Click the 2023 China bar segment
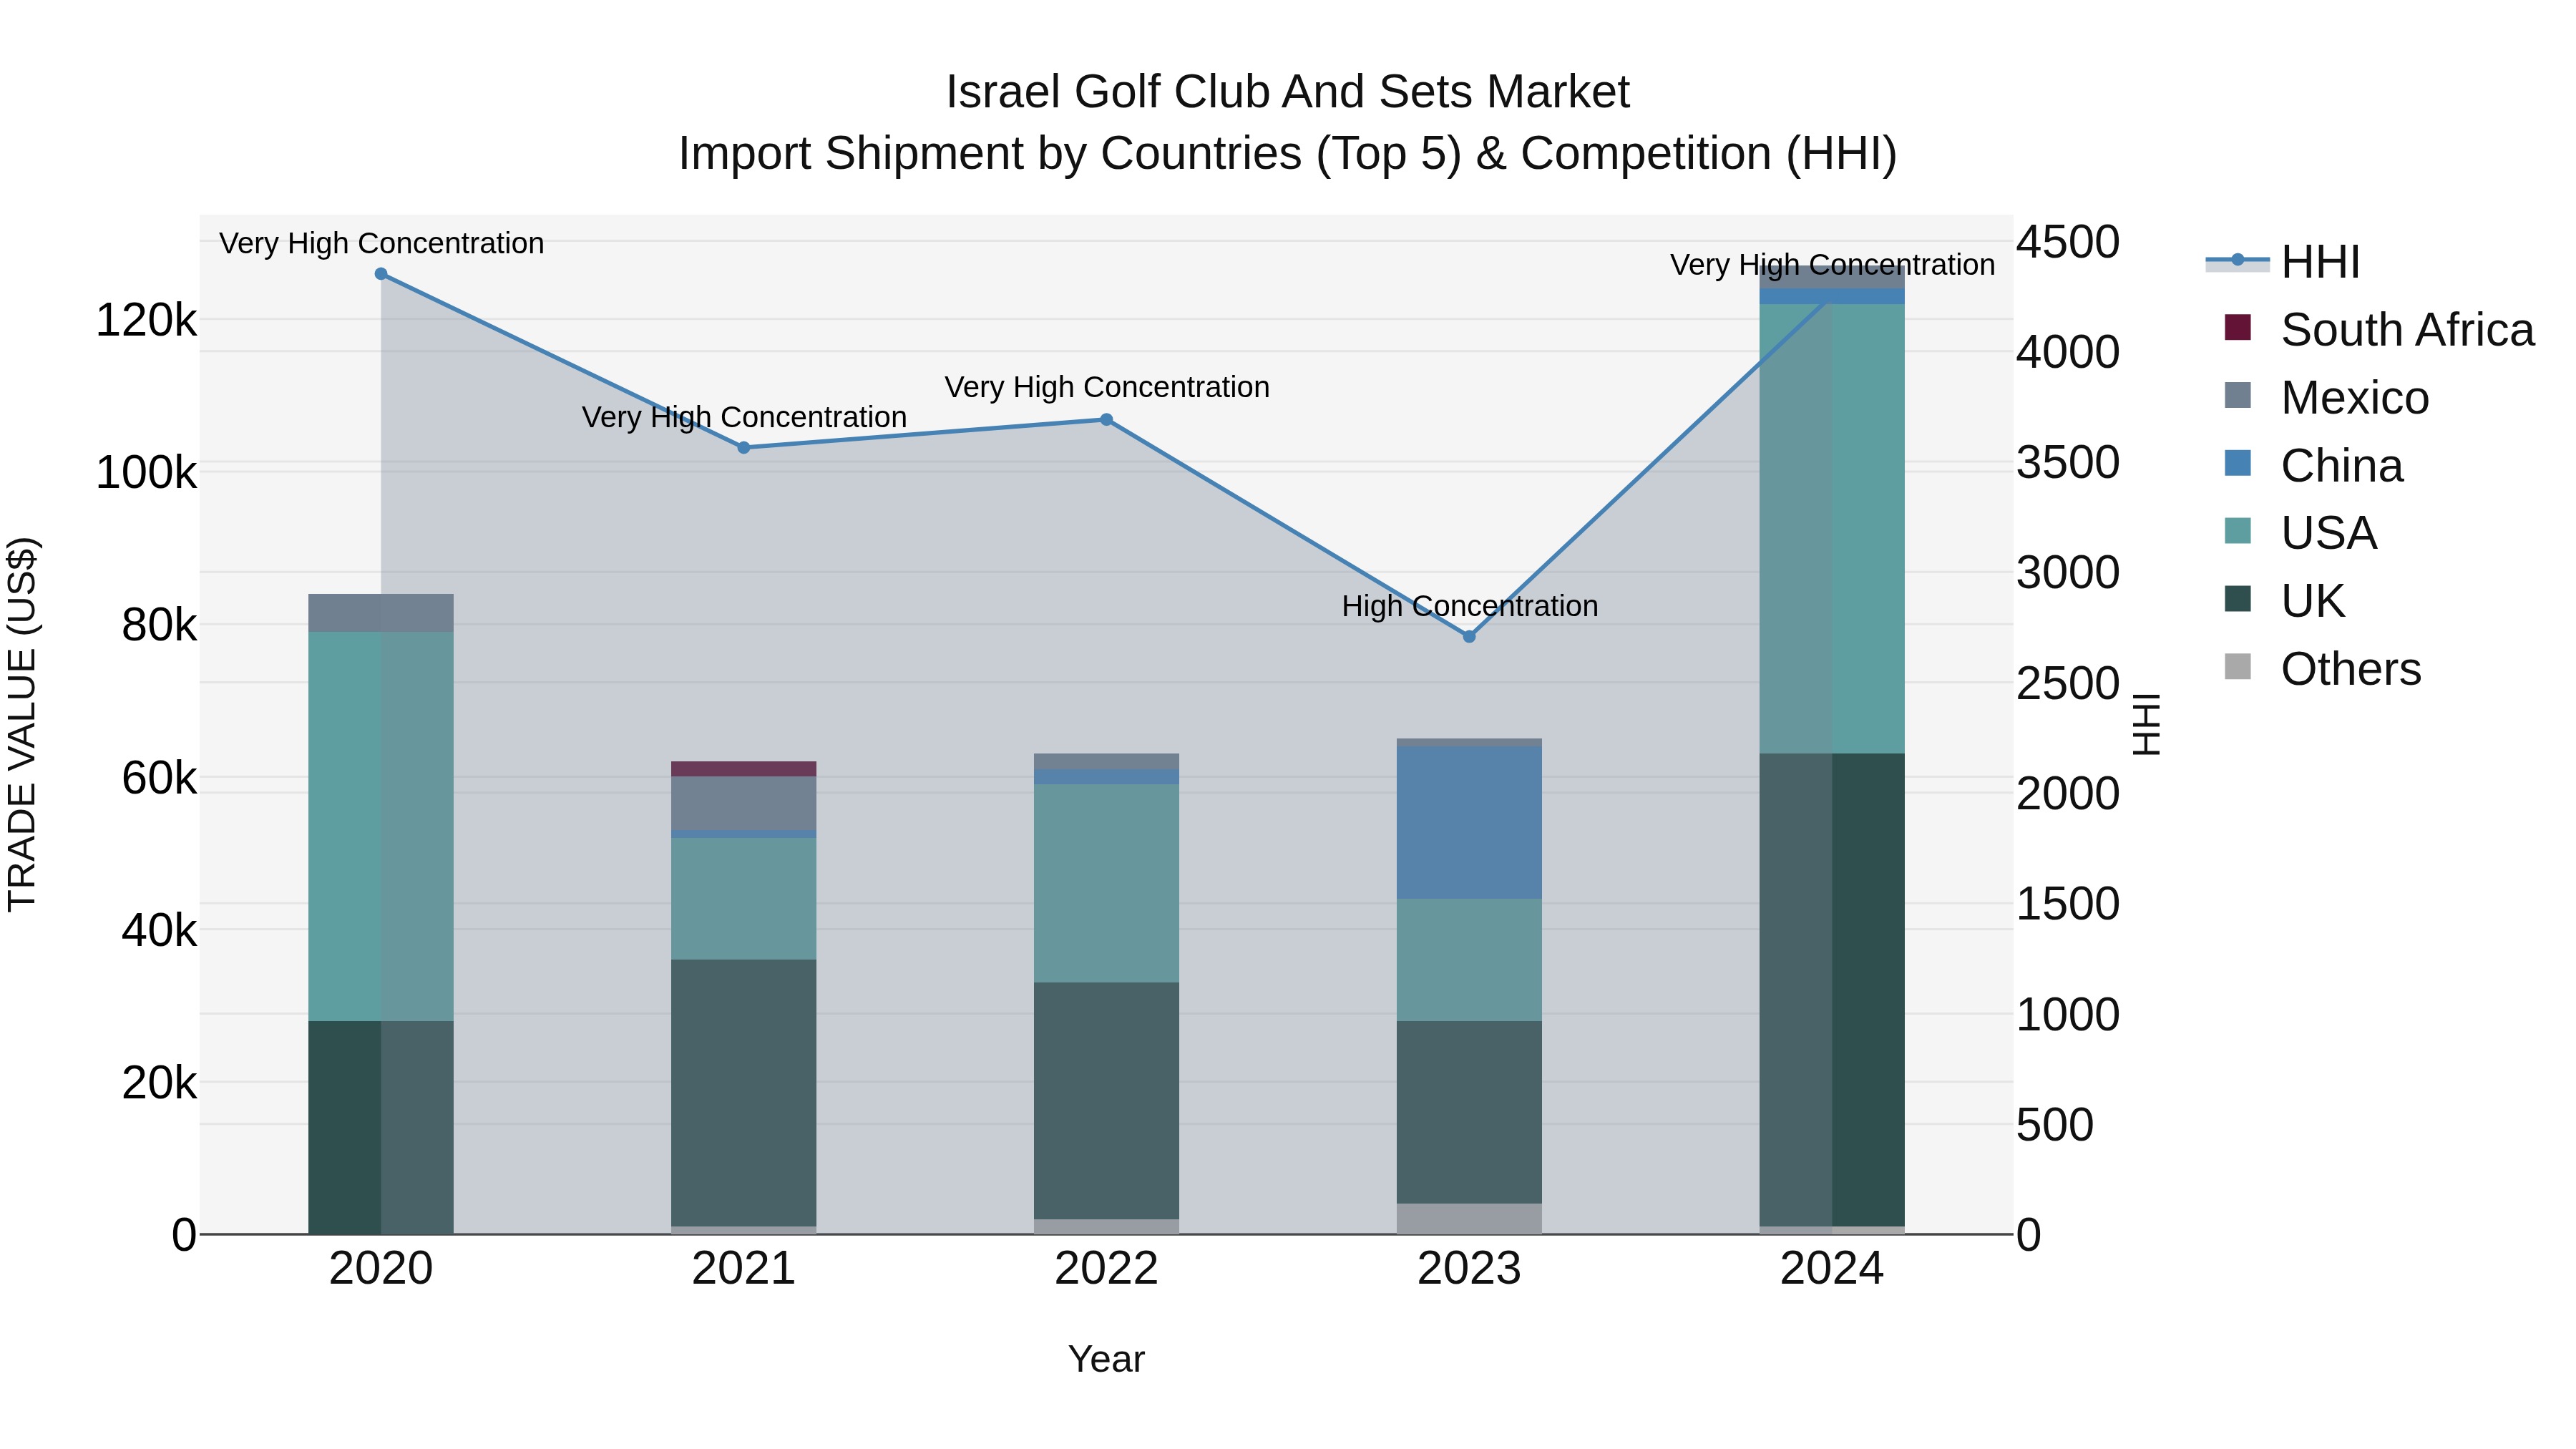The image size is (2576, 1449). click(x=1469, y=822)
